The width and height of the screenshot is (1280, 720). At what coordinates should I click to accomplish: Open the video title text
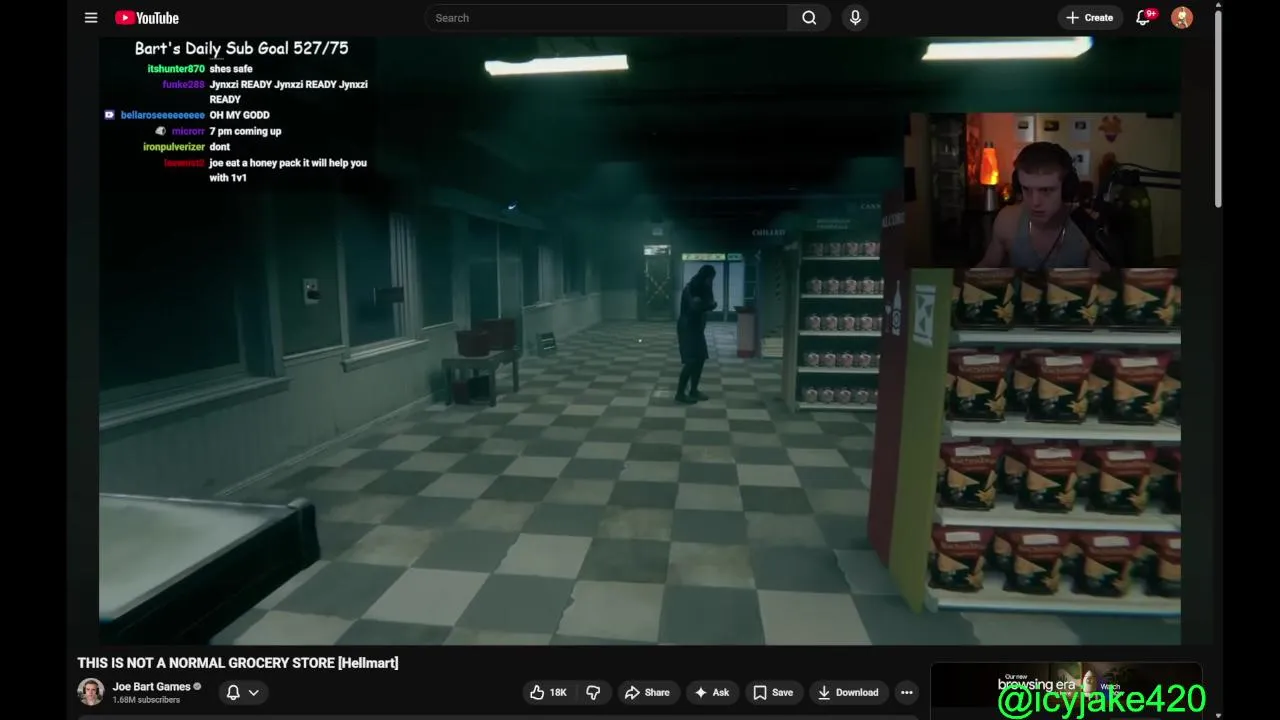click(x=238, y=663)
